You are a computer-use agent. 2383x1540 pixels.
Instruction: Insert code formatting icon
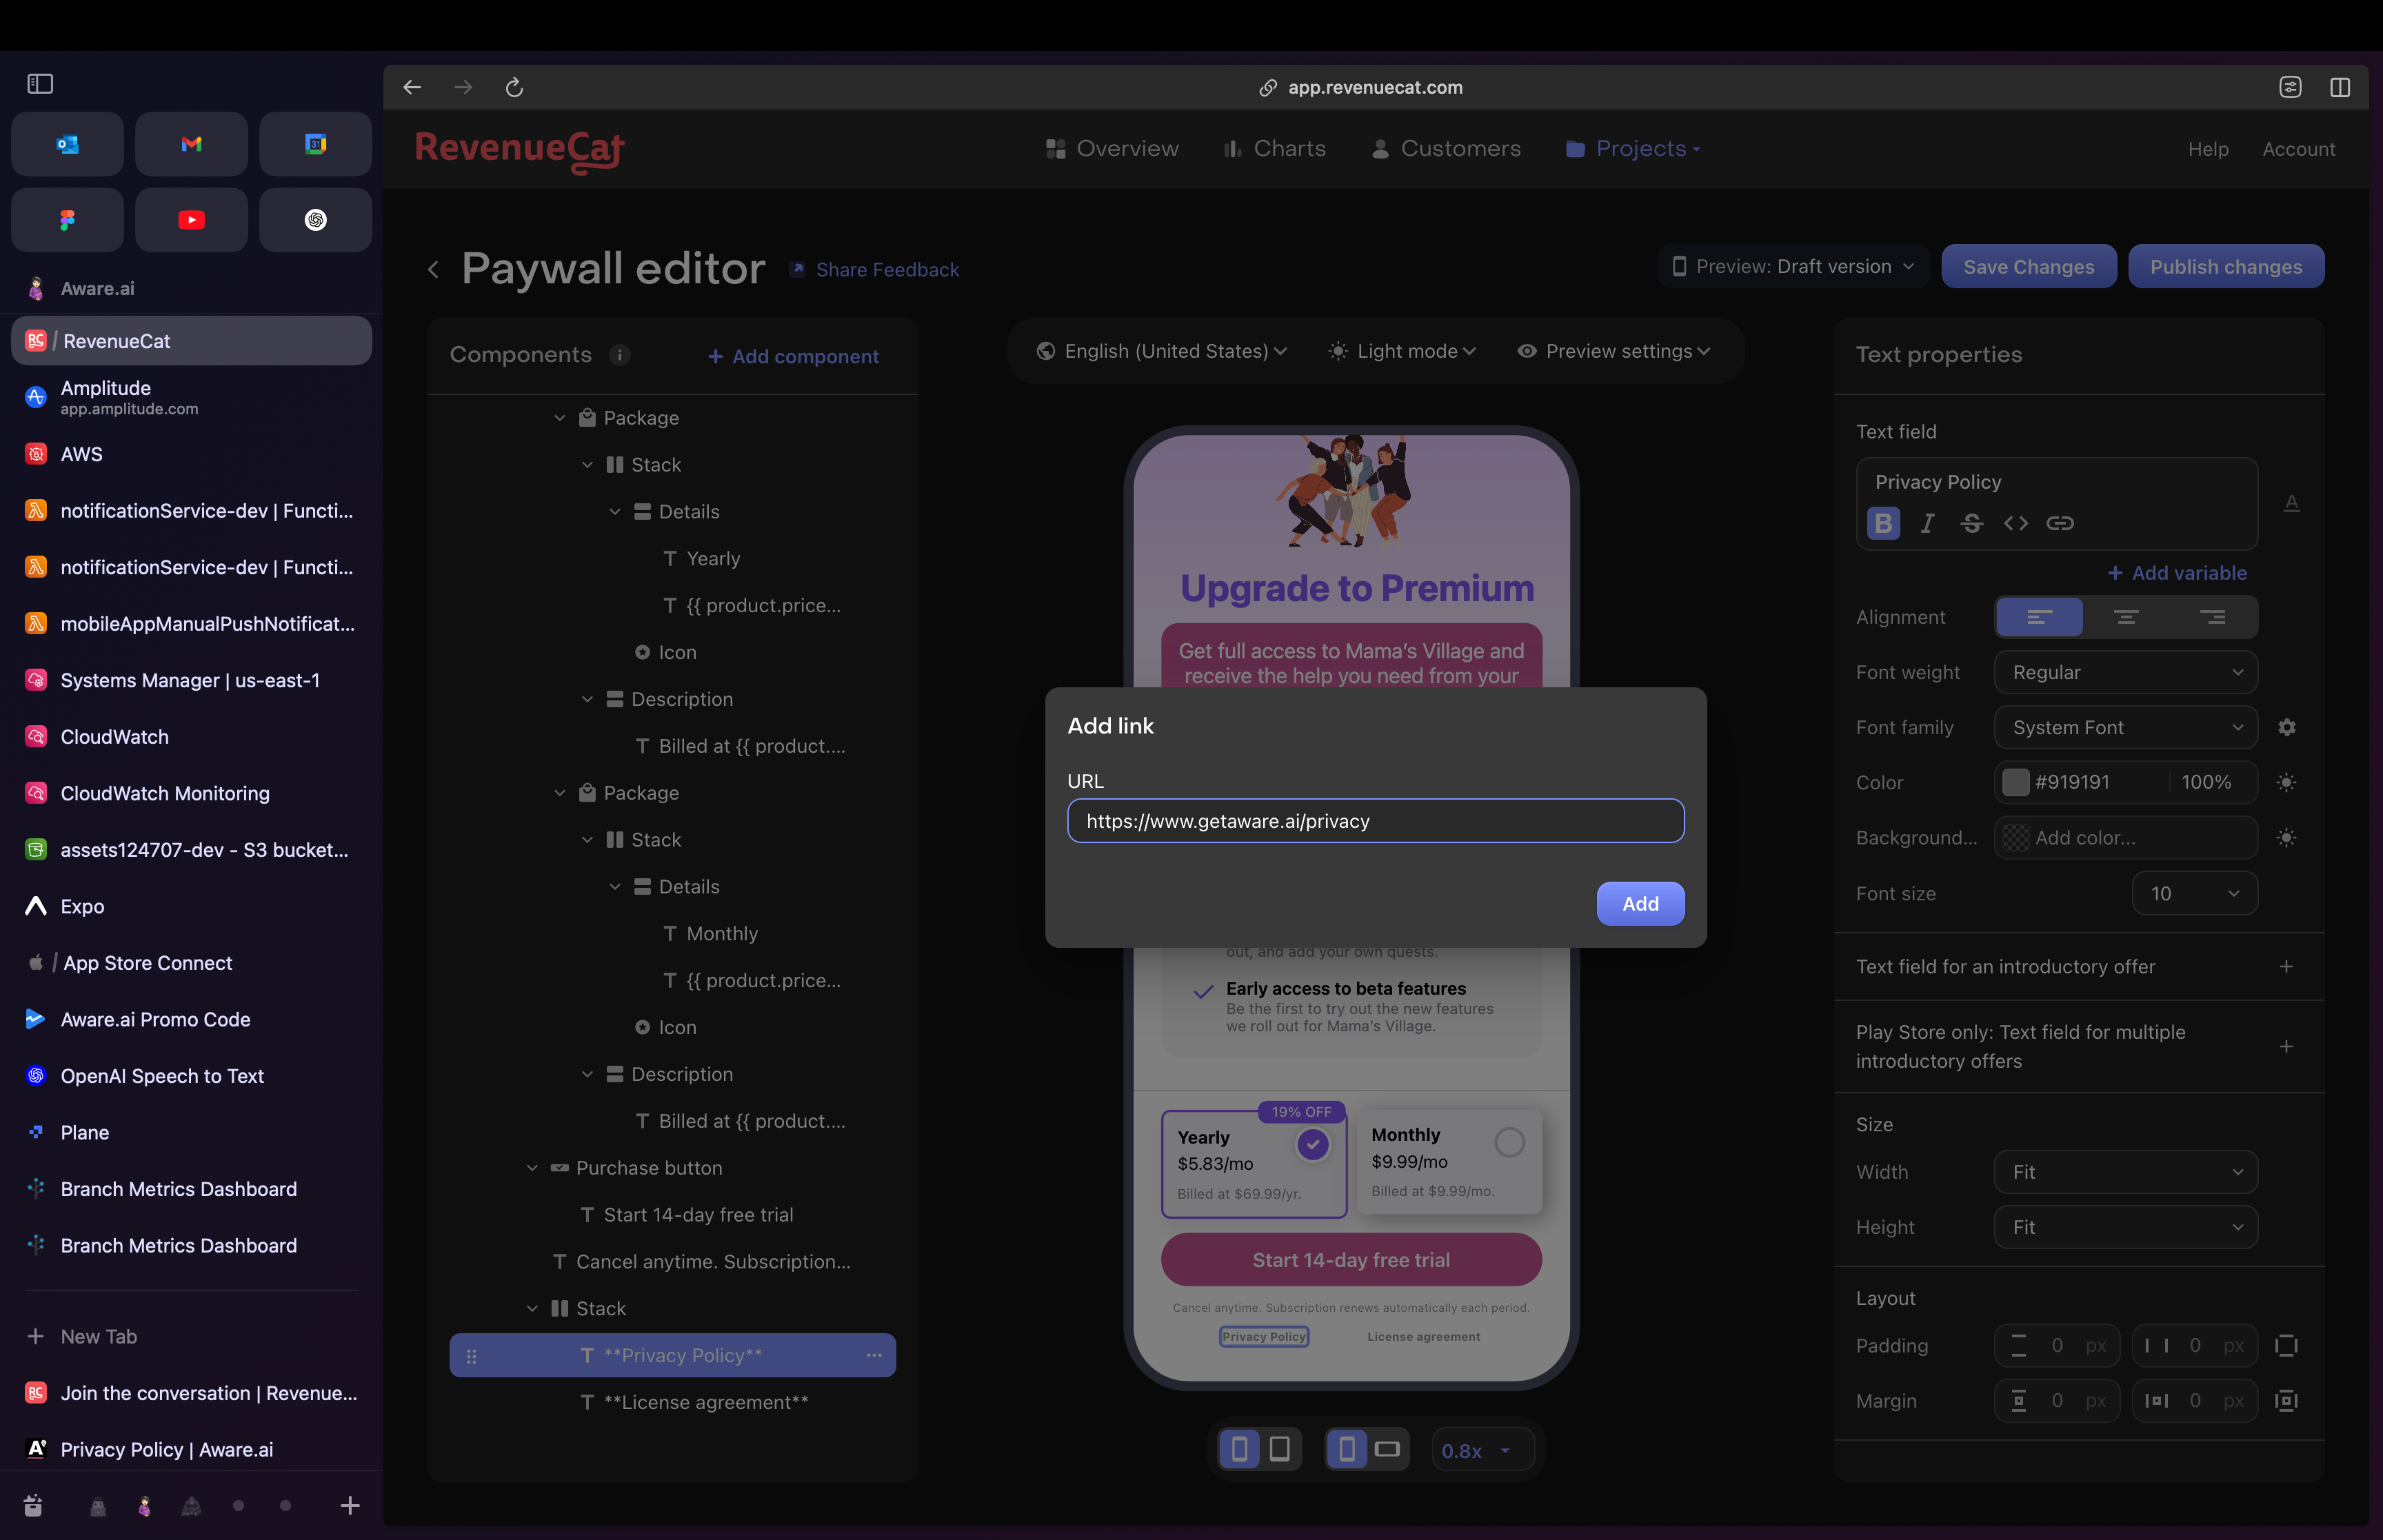click(x=2015, y=523)
